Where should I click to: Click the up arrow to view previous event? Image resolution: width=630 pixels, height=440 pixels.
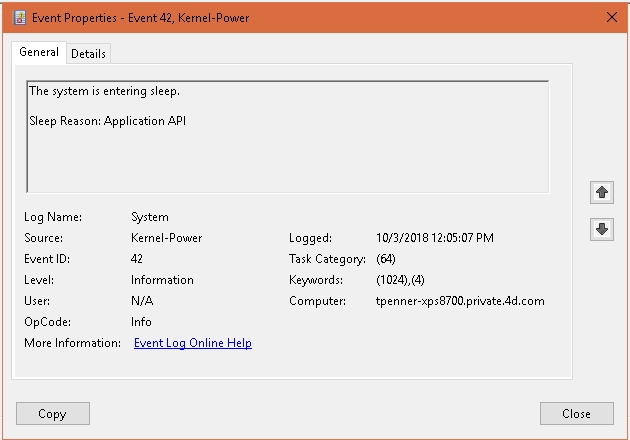click(x=602, y=191)
